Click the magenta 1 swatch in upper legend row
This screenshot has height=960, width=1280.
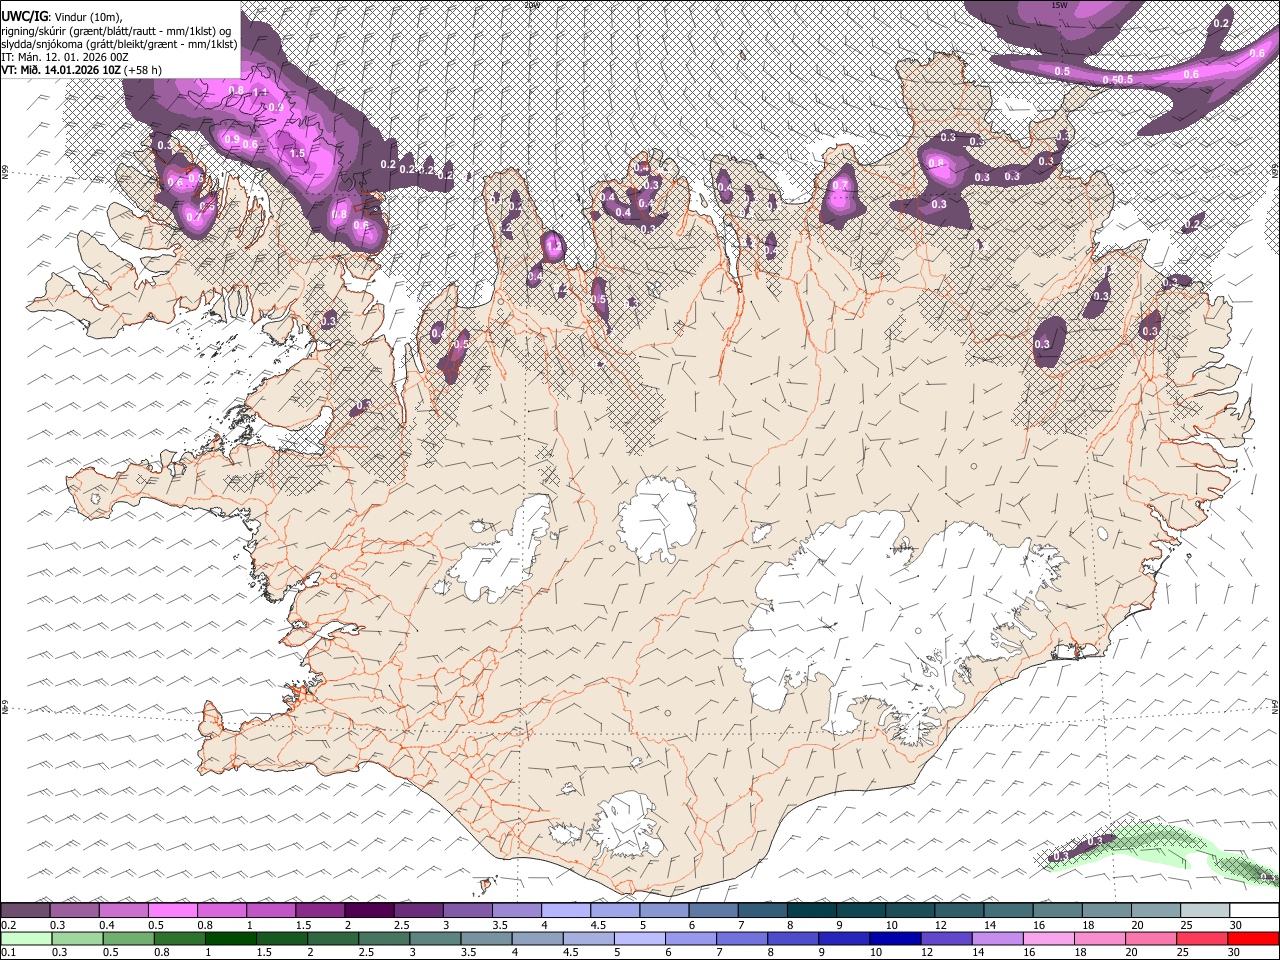point(271,911)
